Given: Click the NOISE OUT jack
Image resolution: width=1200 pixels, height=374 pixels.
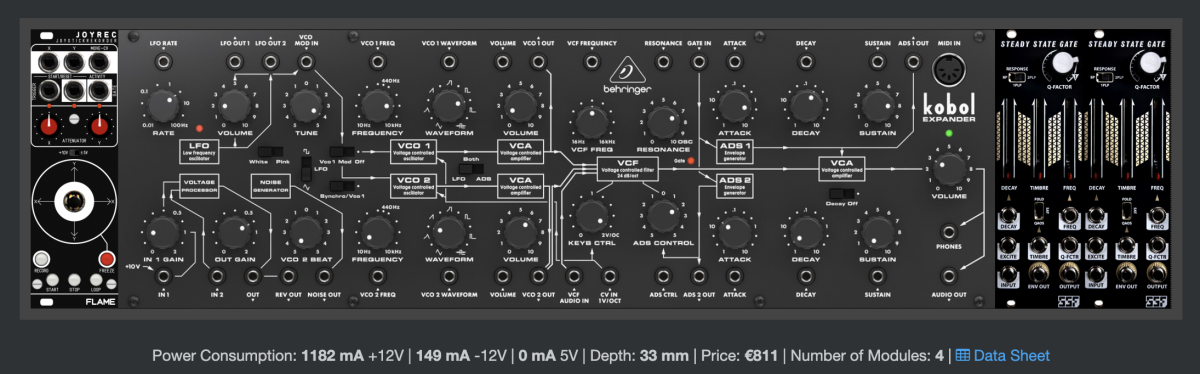Looking at the screenshot, I should tap(324, 277).
